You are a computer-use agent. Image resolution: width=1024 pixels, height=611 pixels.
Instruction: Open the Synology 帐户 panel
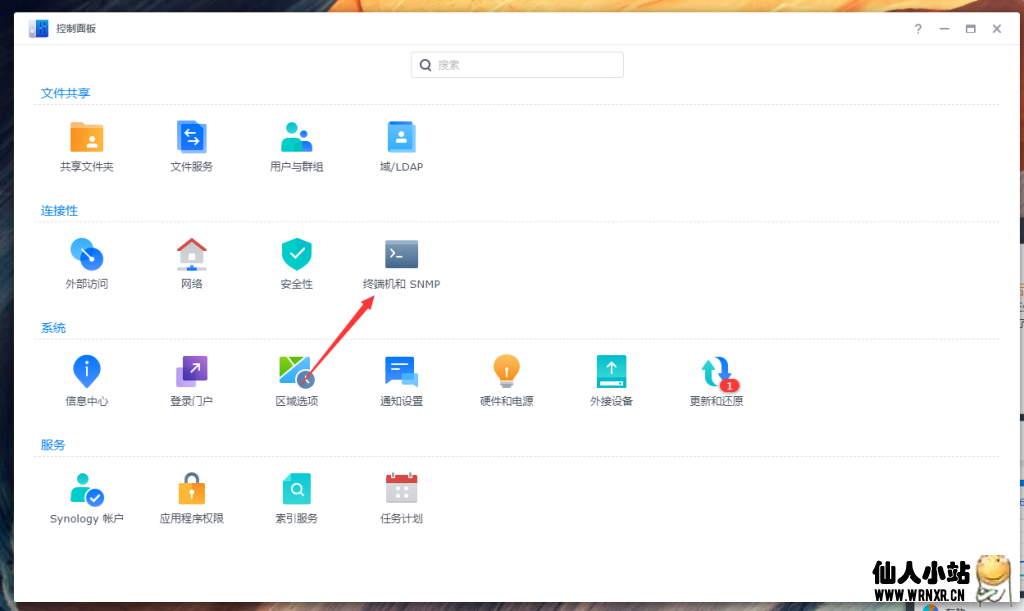[87, 496]
